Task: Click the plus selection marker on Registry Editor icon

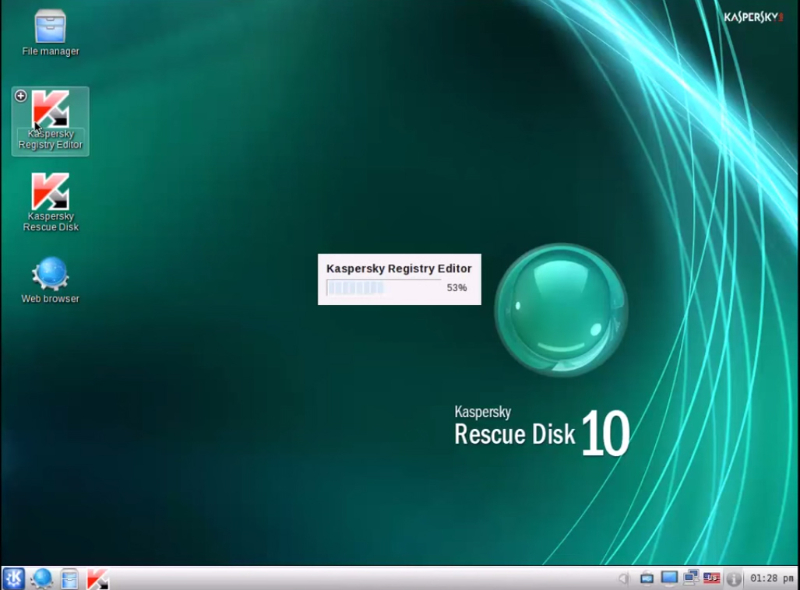Action: [21, 96]
